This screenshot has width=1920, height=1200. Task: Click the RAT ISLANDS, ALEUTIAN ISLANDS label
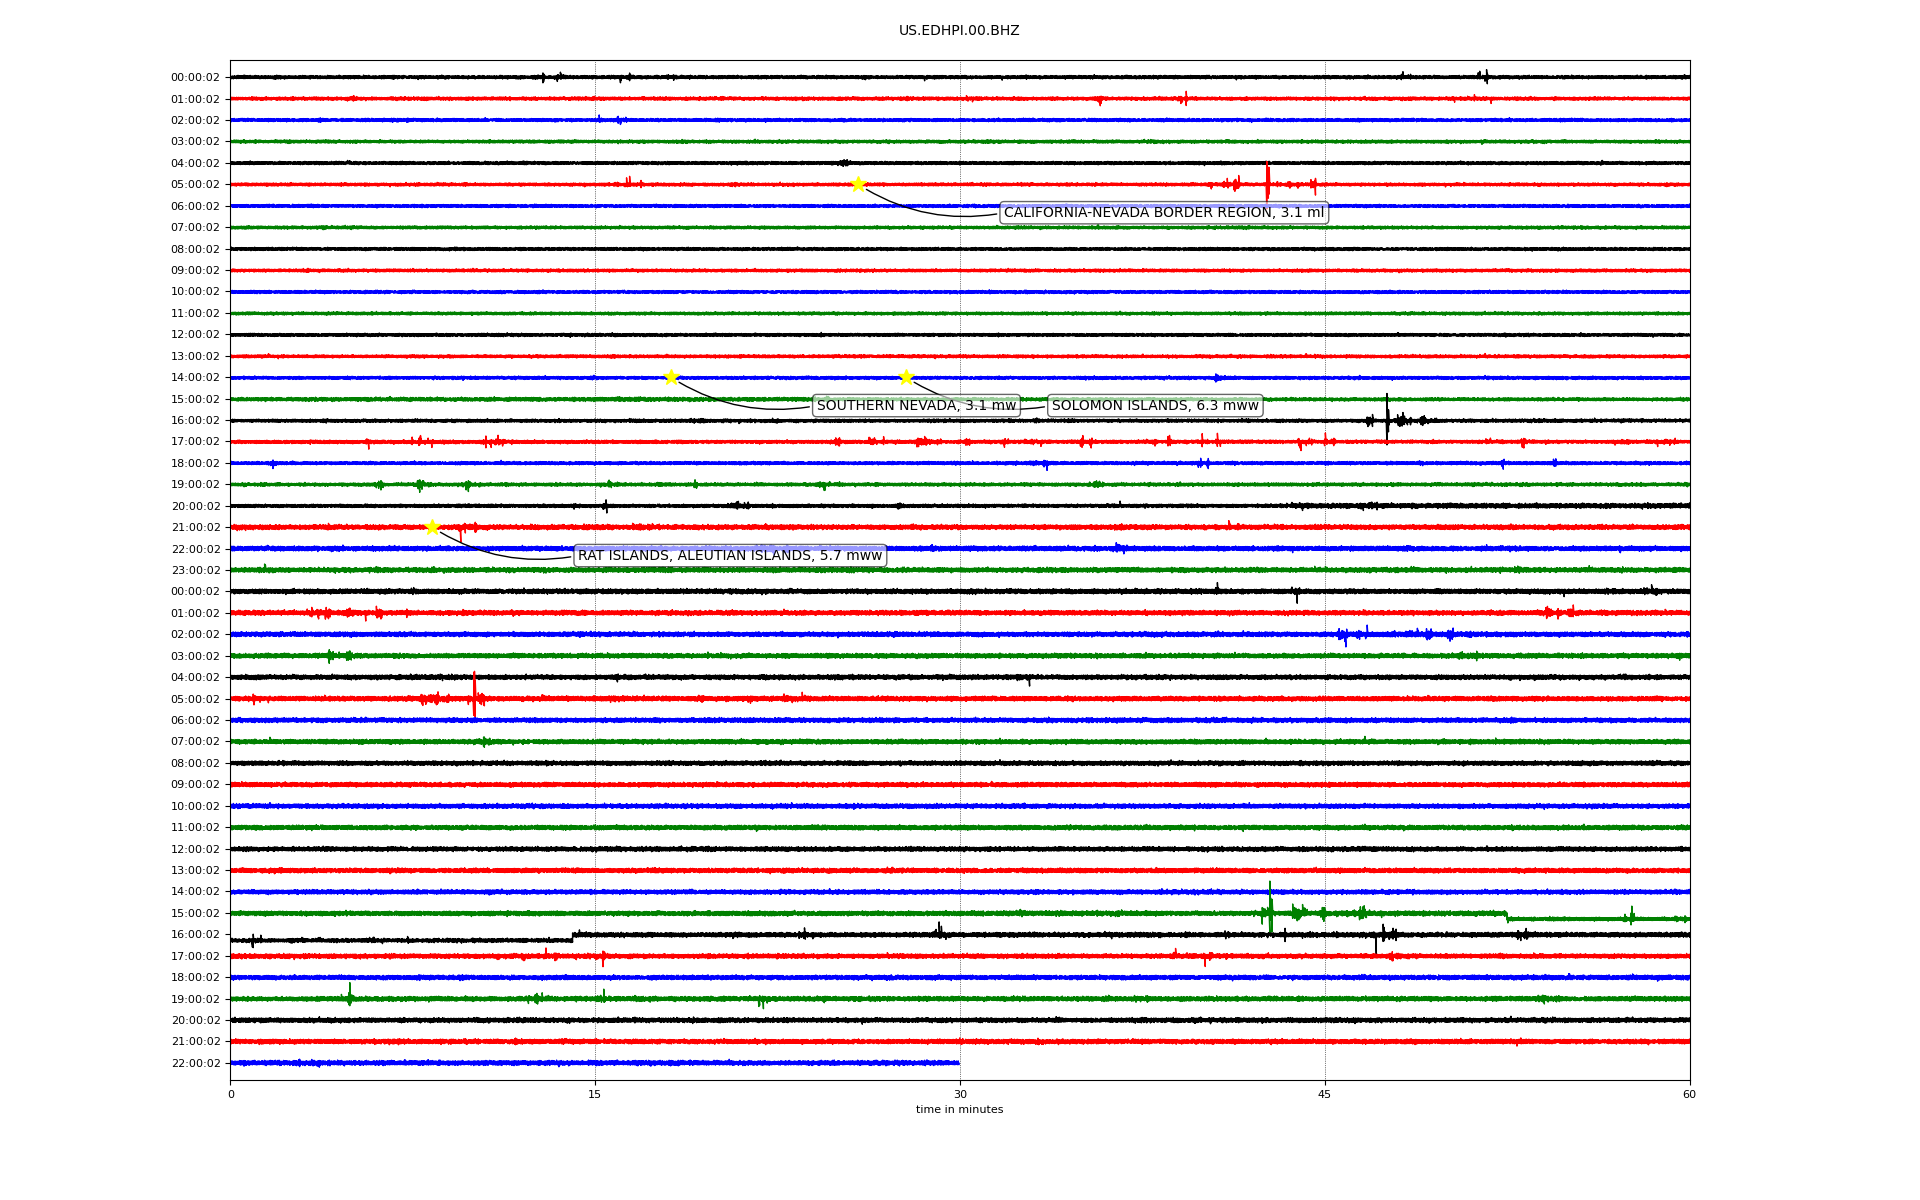(730, 556)
